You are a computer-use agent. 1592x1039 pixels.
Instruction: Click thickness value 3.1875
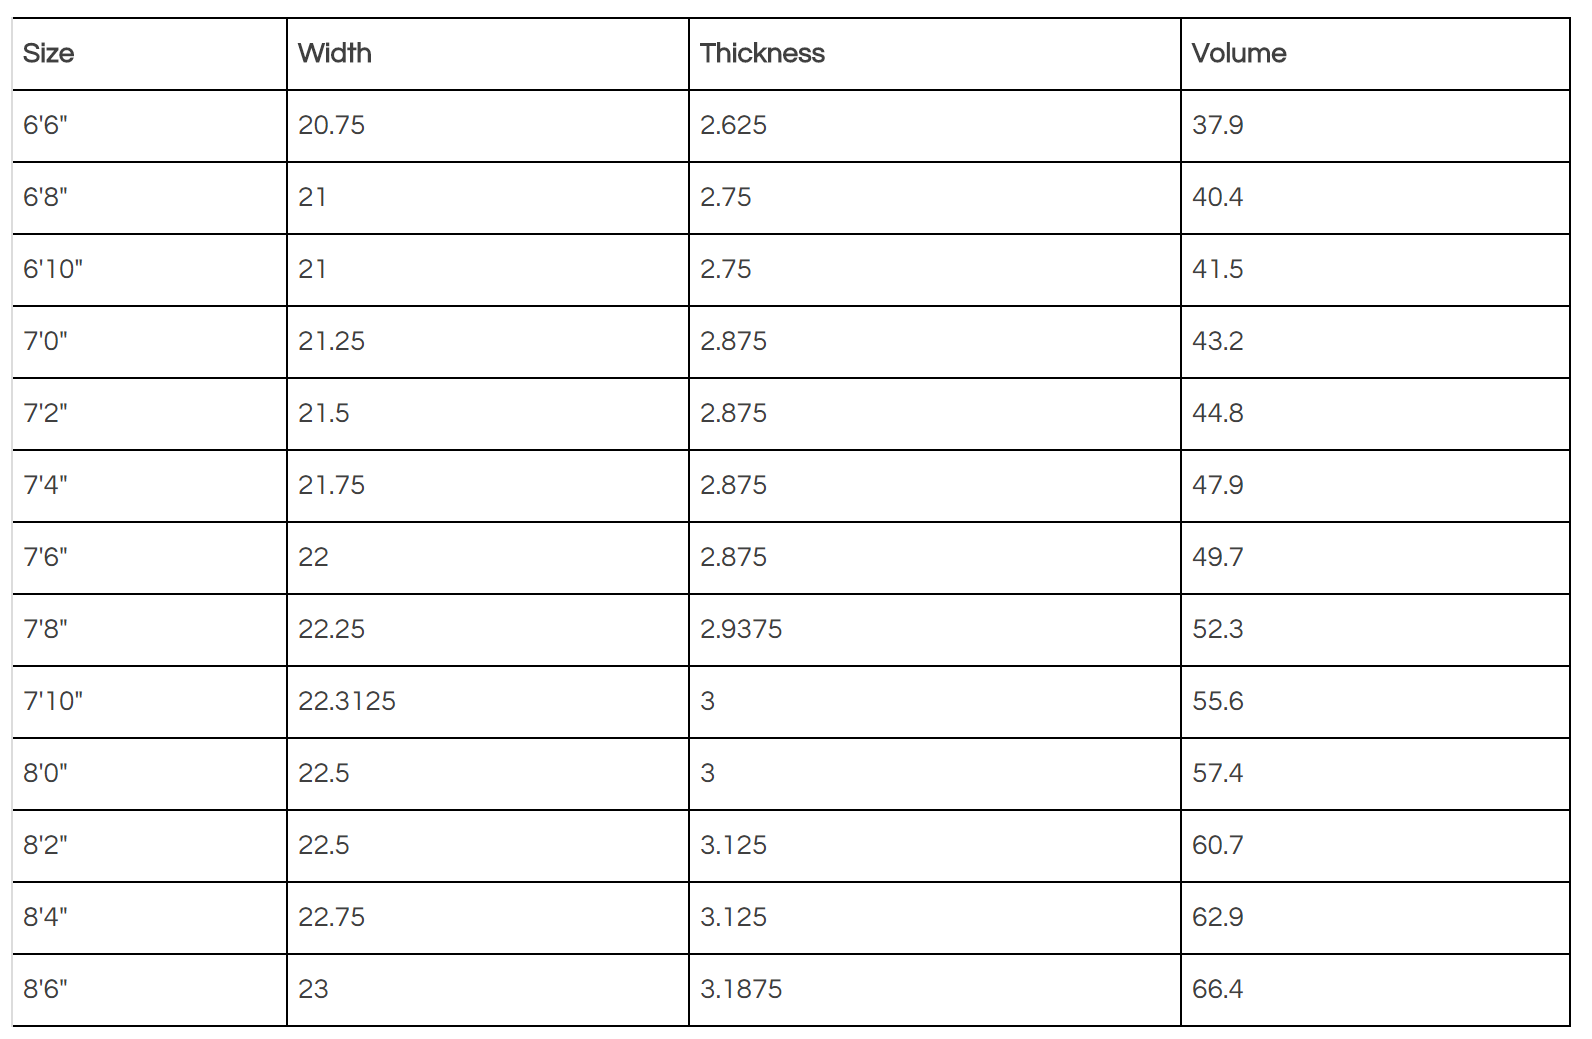[741, 989]
